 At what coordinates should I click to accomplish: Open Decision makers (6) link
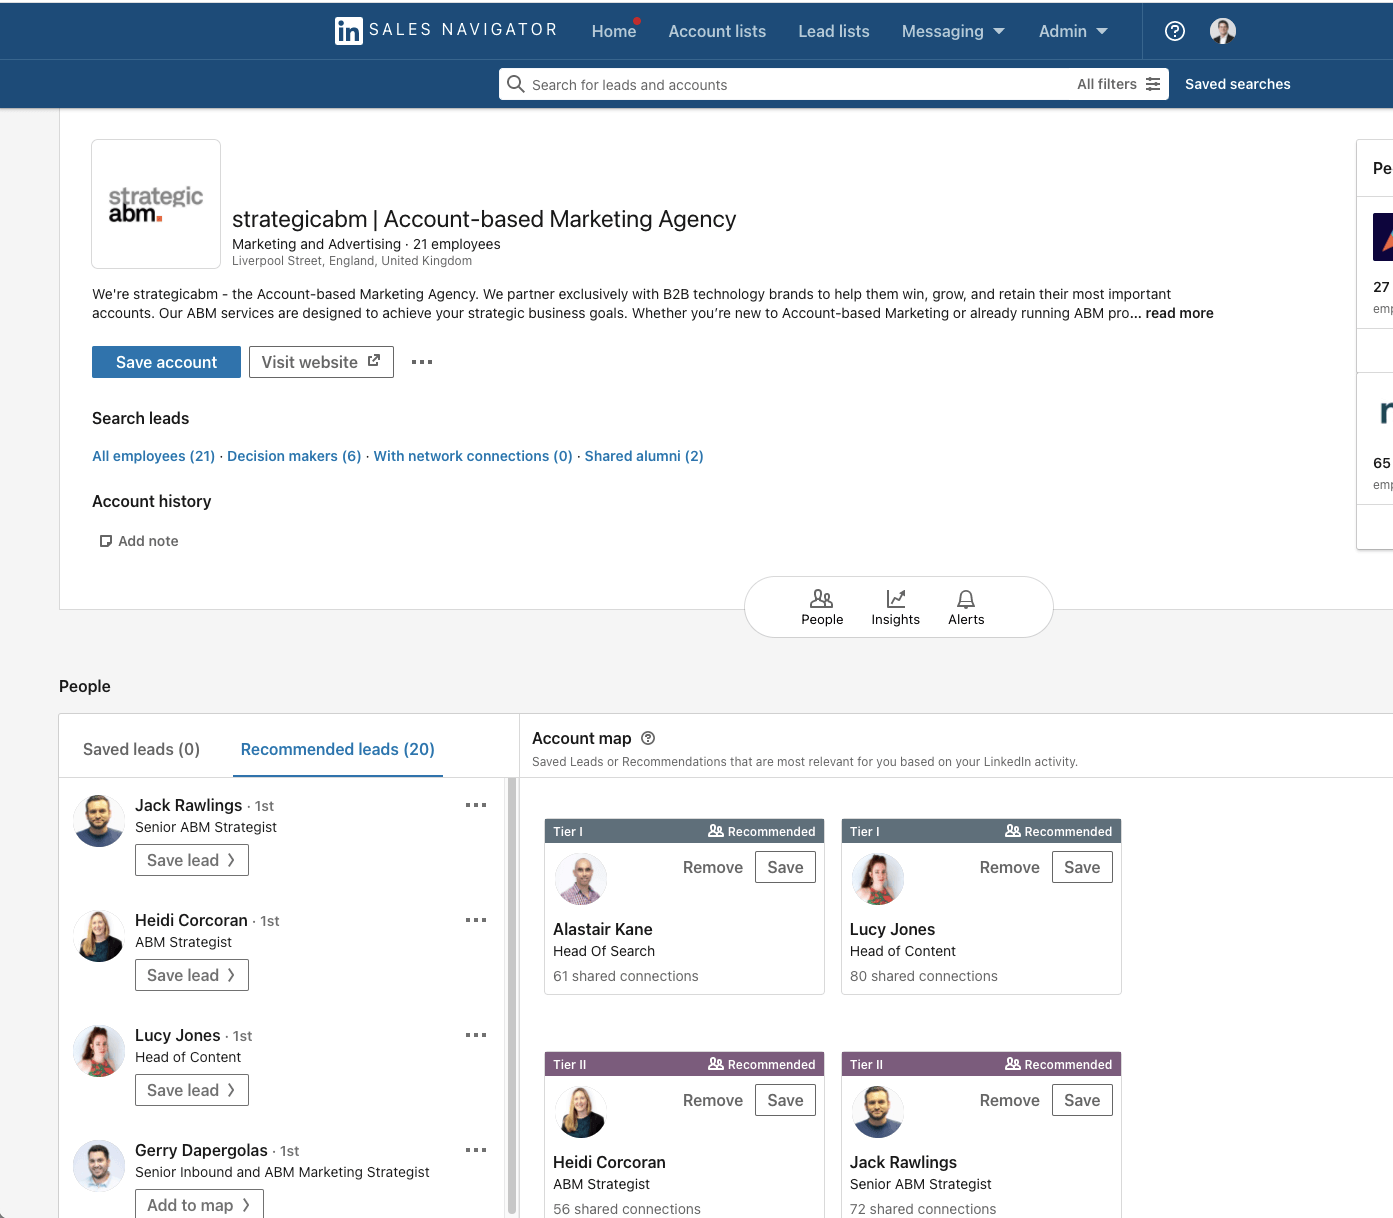pos(294,456)
